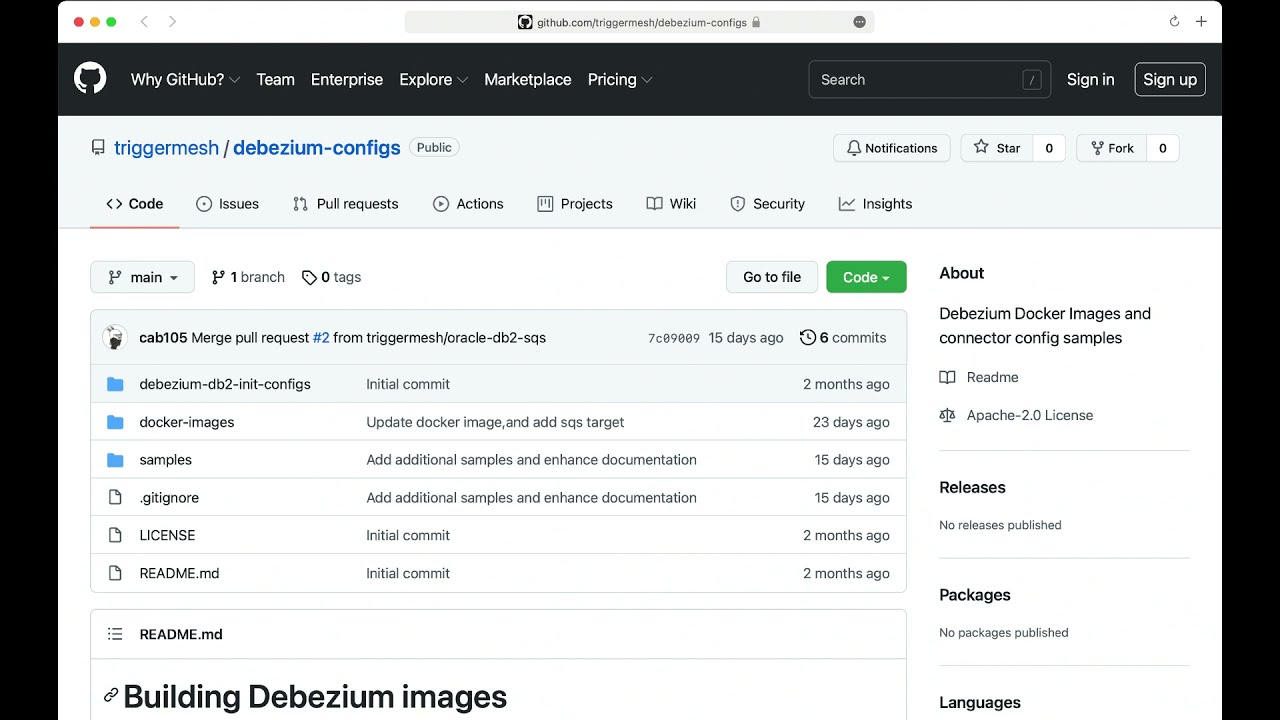Click the tag icon next to 0 tags

[309, 278]
